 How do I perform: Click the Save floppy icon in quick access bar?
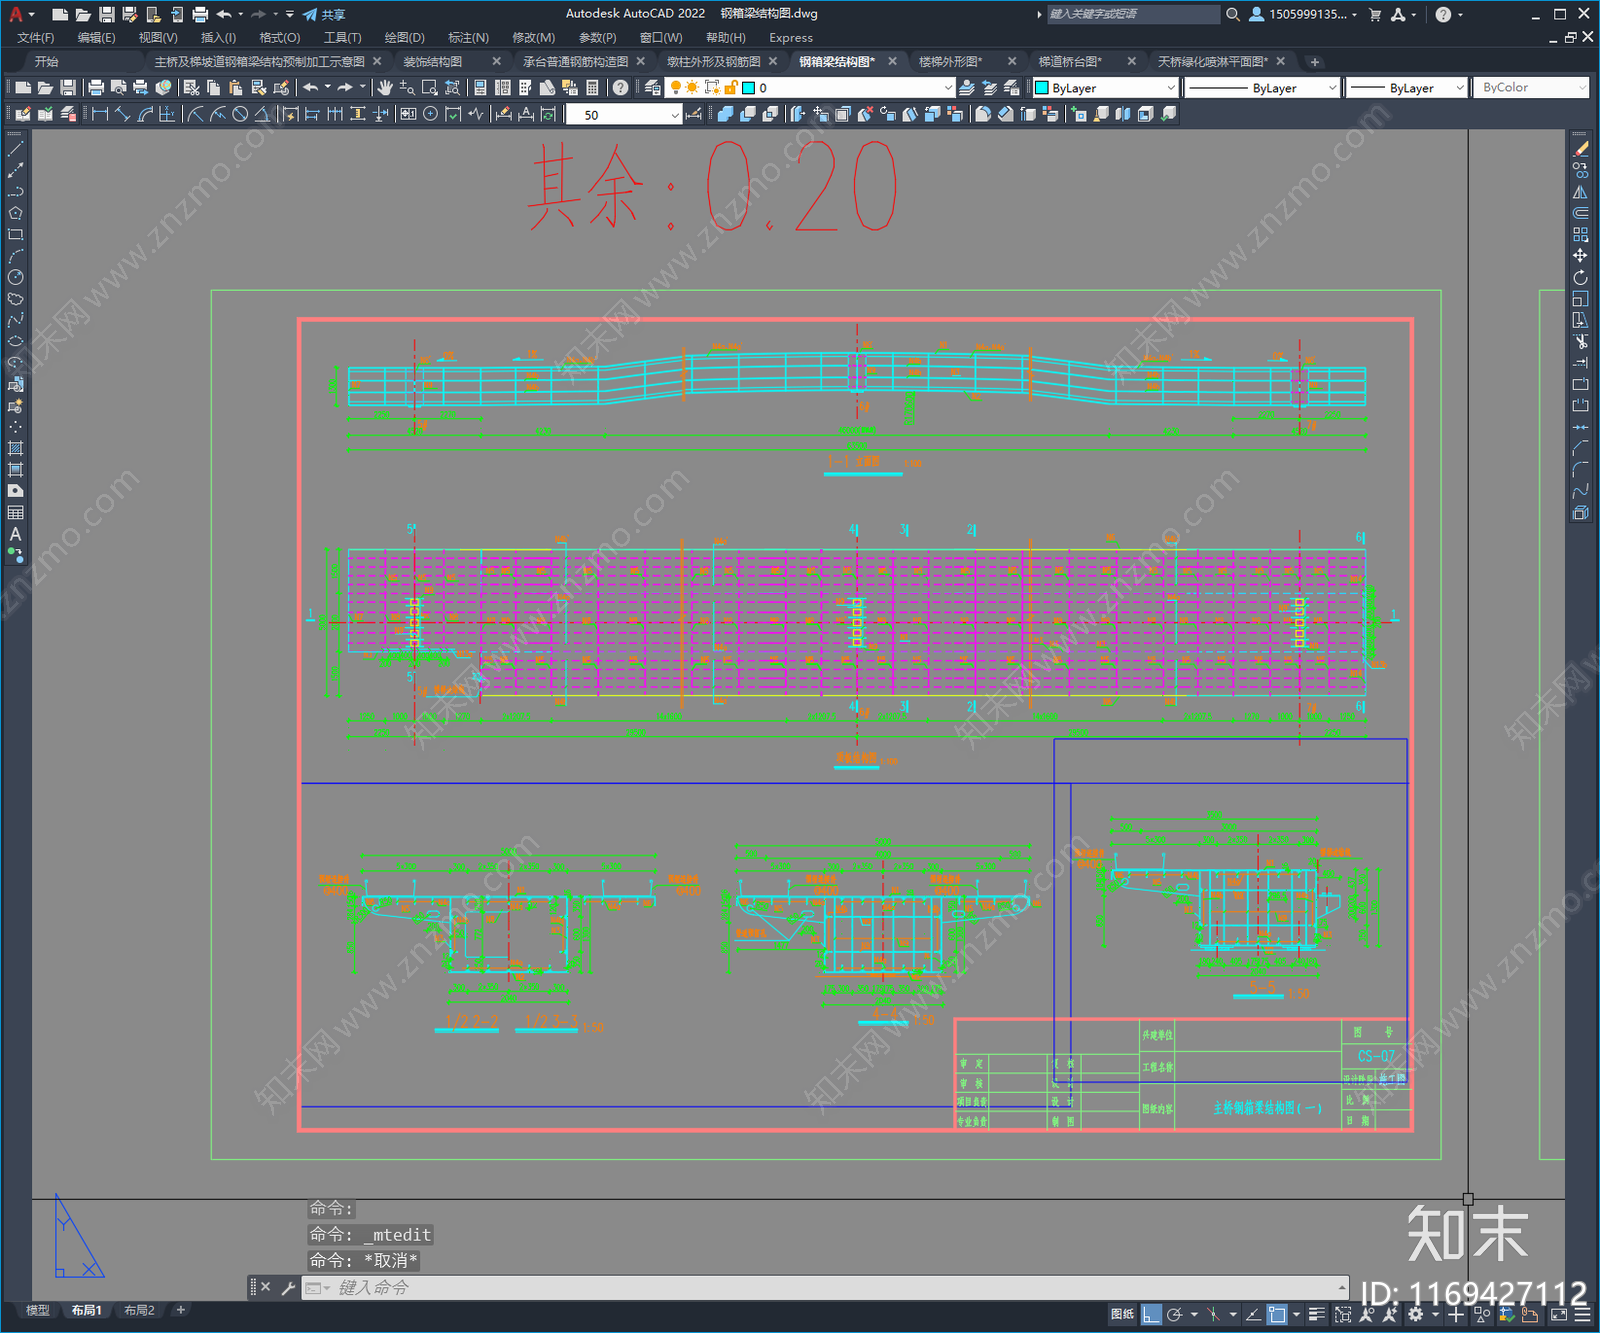(x=106, y=14)
